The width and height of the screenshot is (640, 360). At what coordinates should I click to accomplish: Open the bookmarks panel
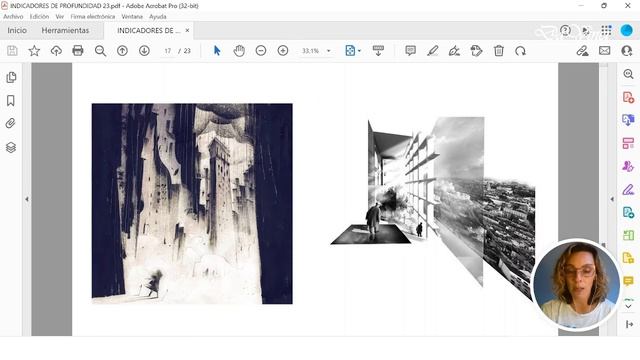tap(11, 101)
